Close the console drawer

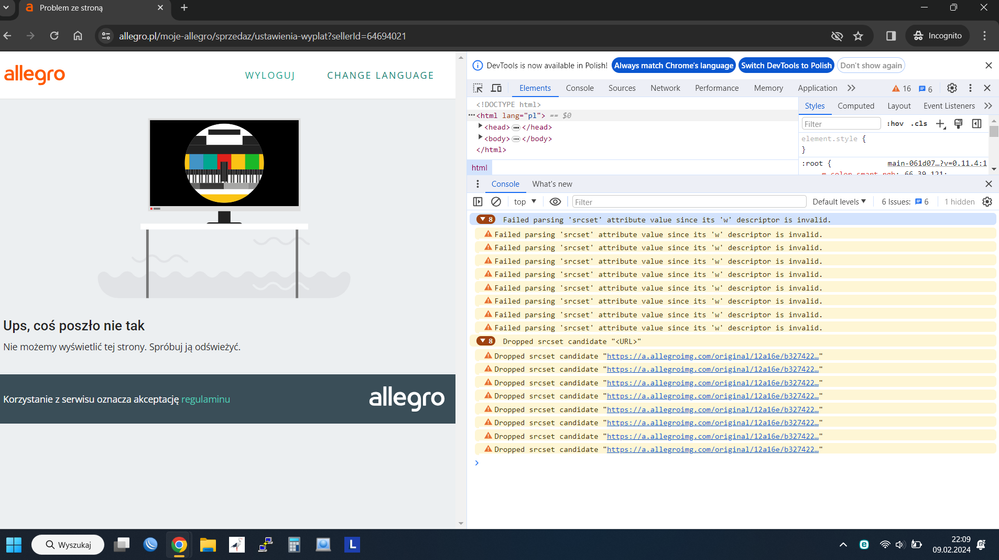[x=988, y=184]
